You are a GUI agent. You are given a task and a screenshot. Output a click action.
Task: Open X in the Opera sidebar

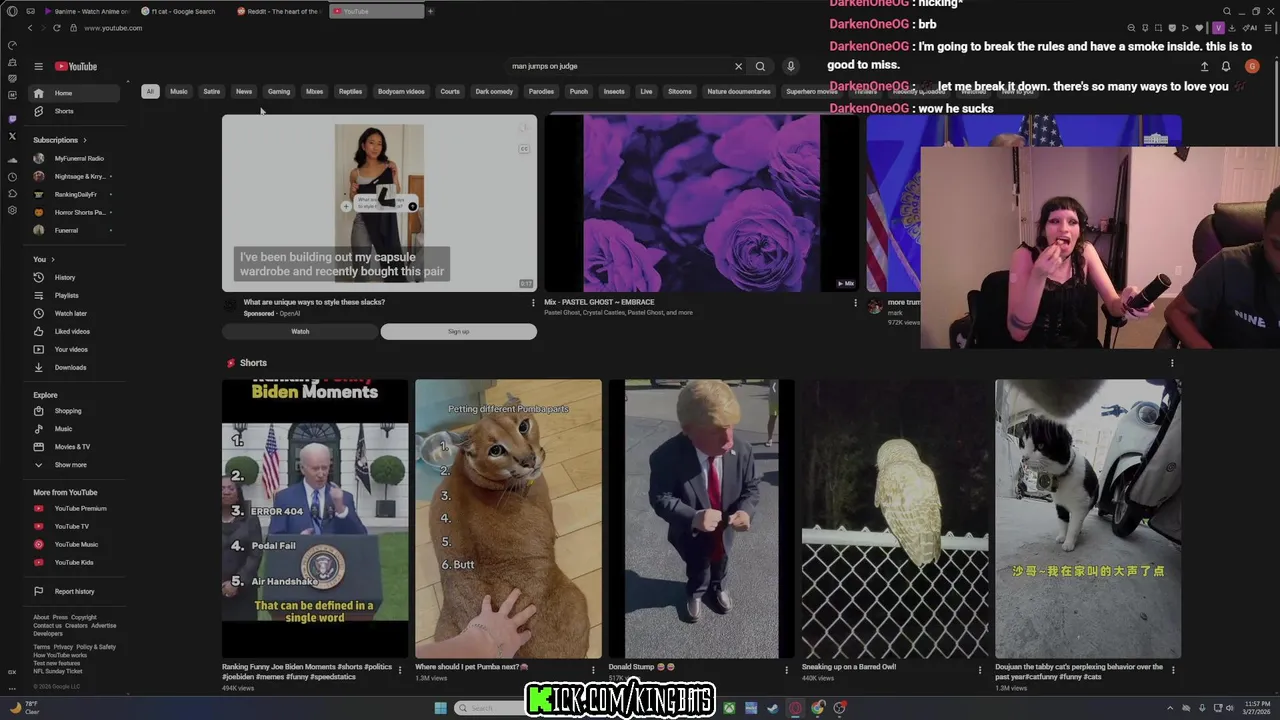[12, 136]
